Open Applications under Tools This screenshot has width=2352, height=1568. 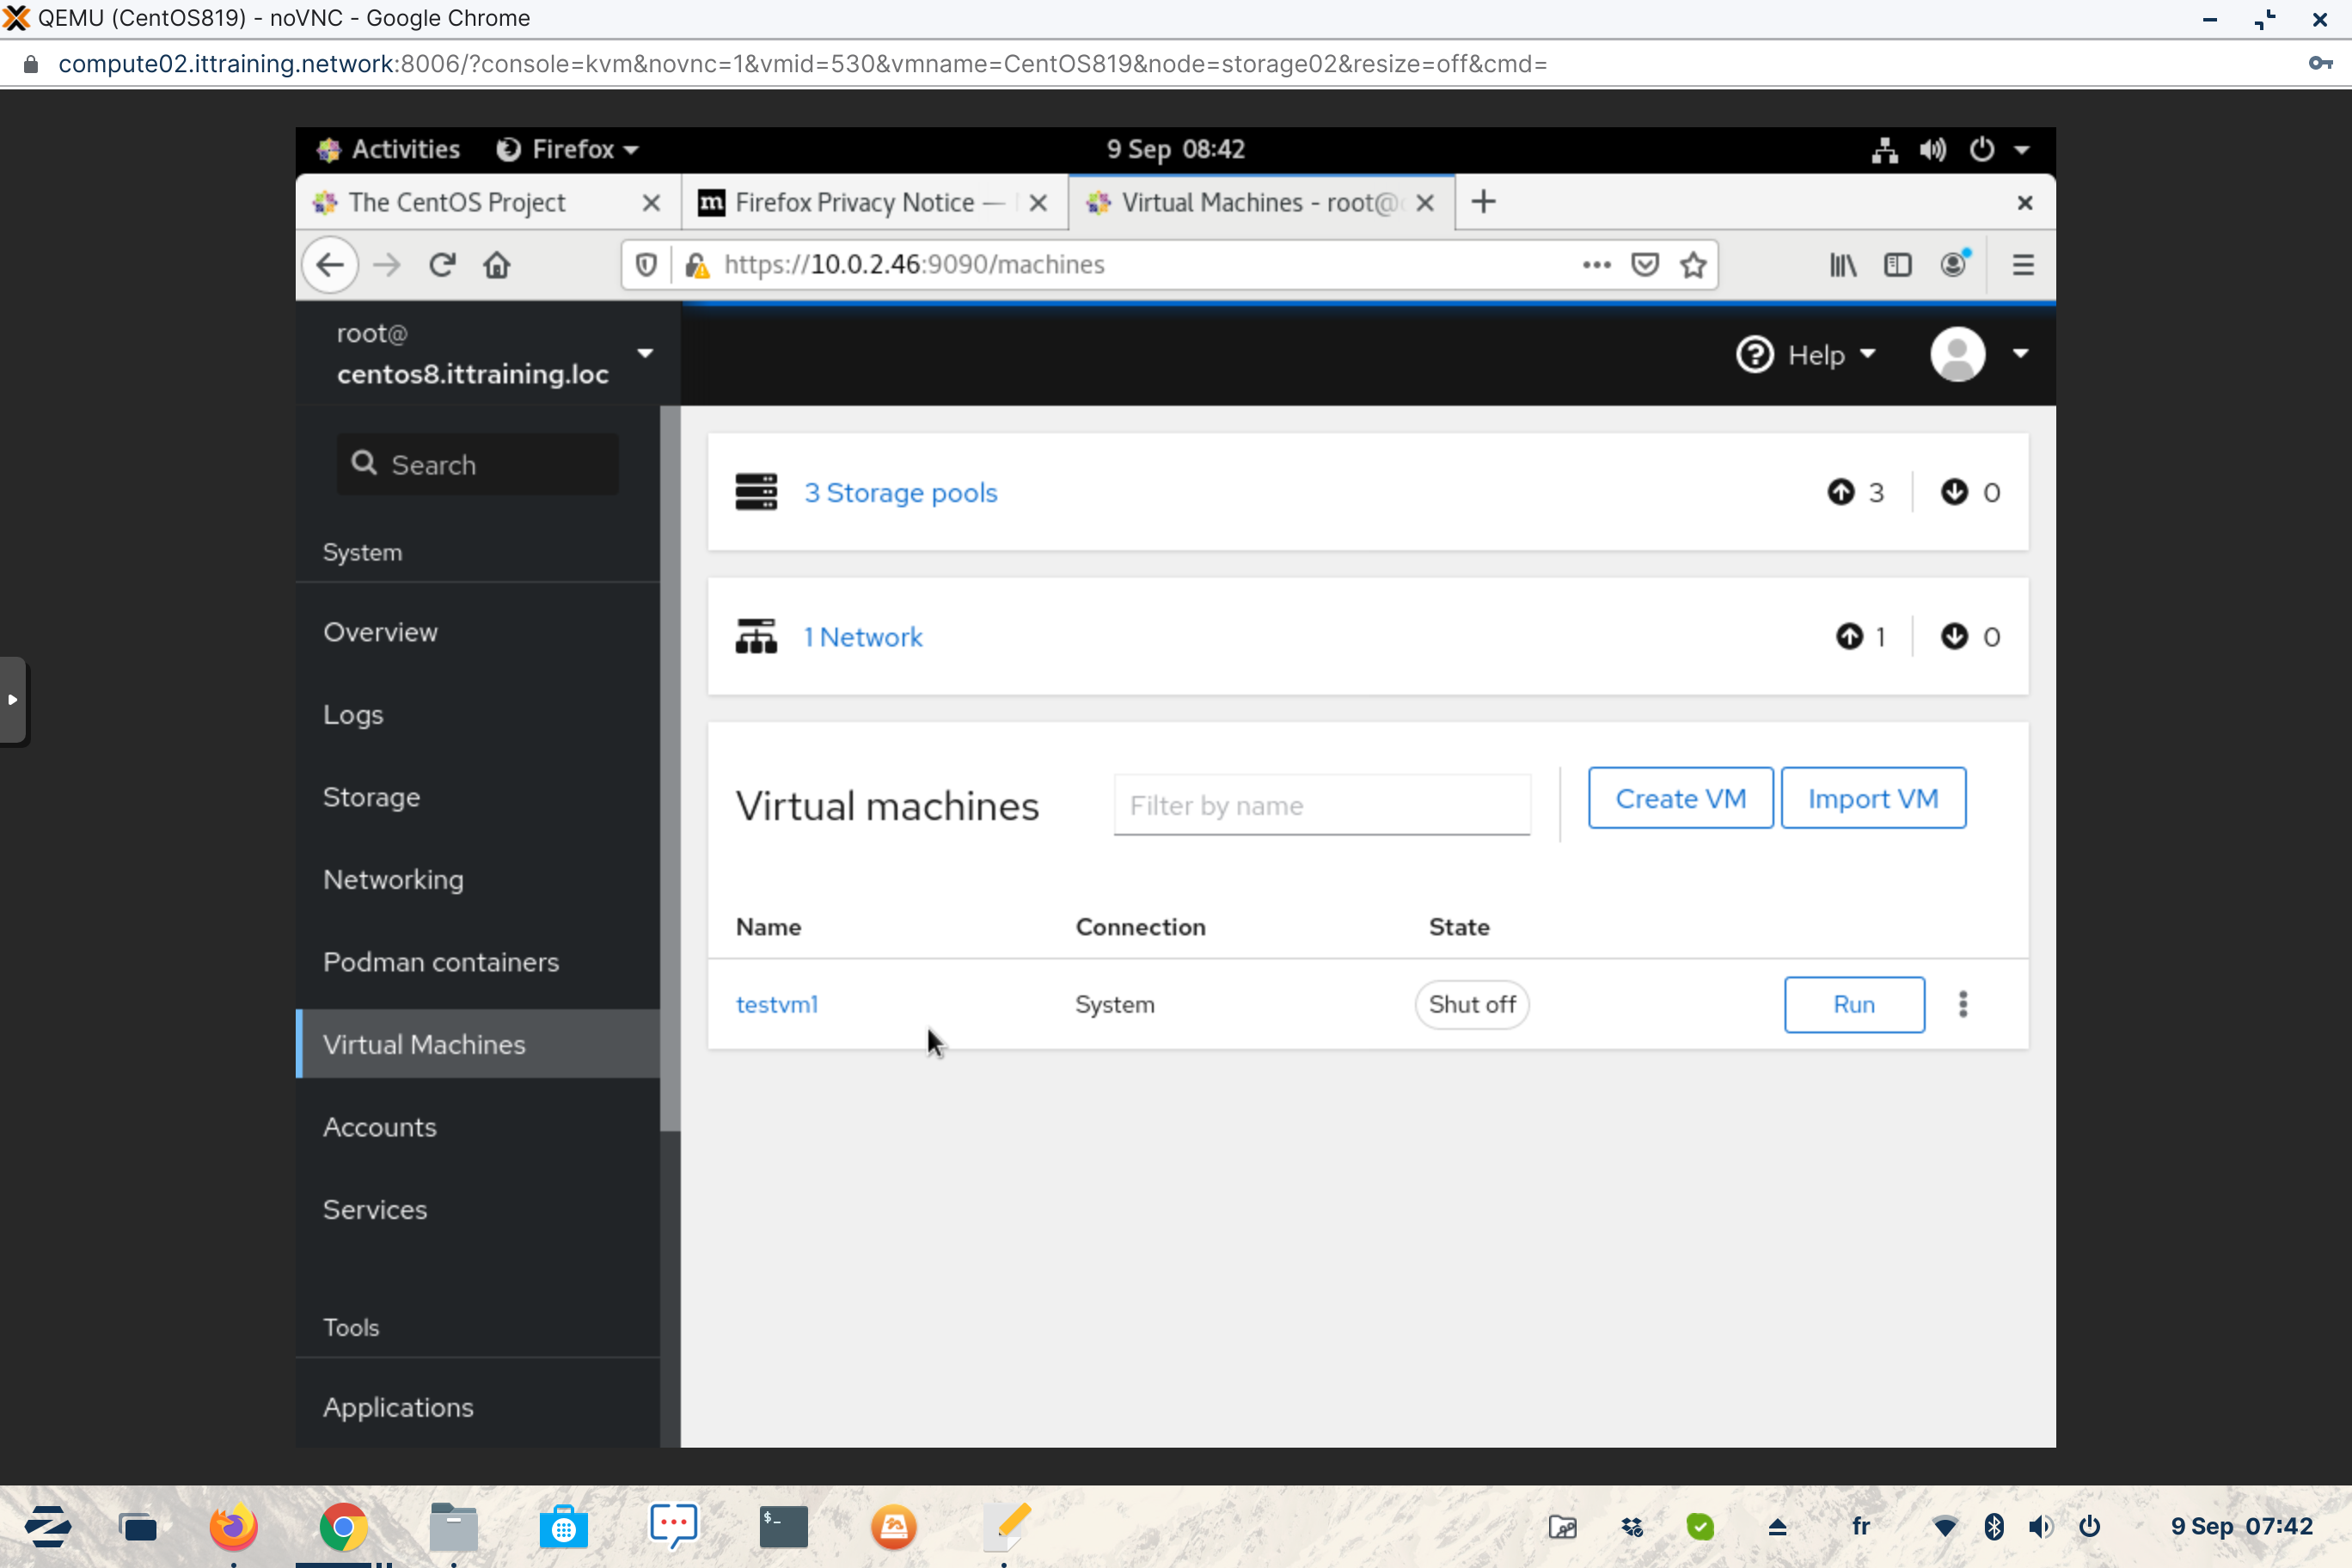point(479,1407)
